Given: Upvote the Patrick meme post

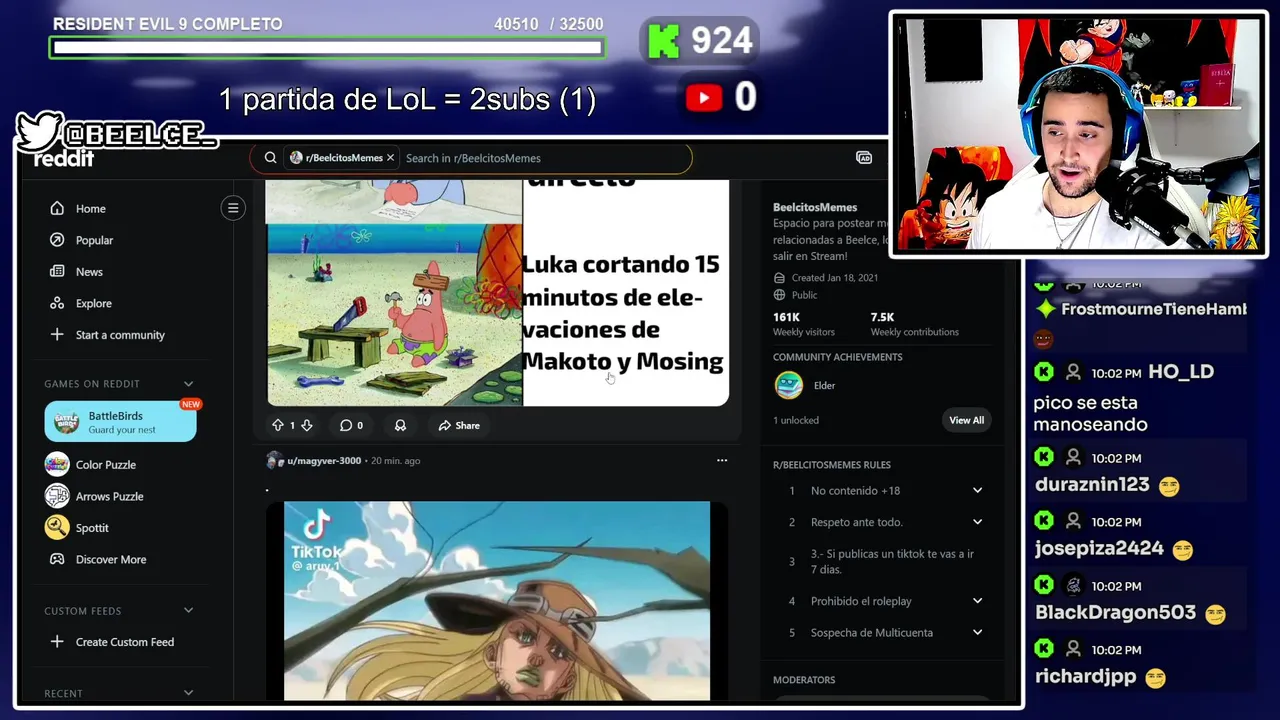Looking at the screenshot, I should 277,425.
